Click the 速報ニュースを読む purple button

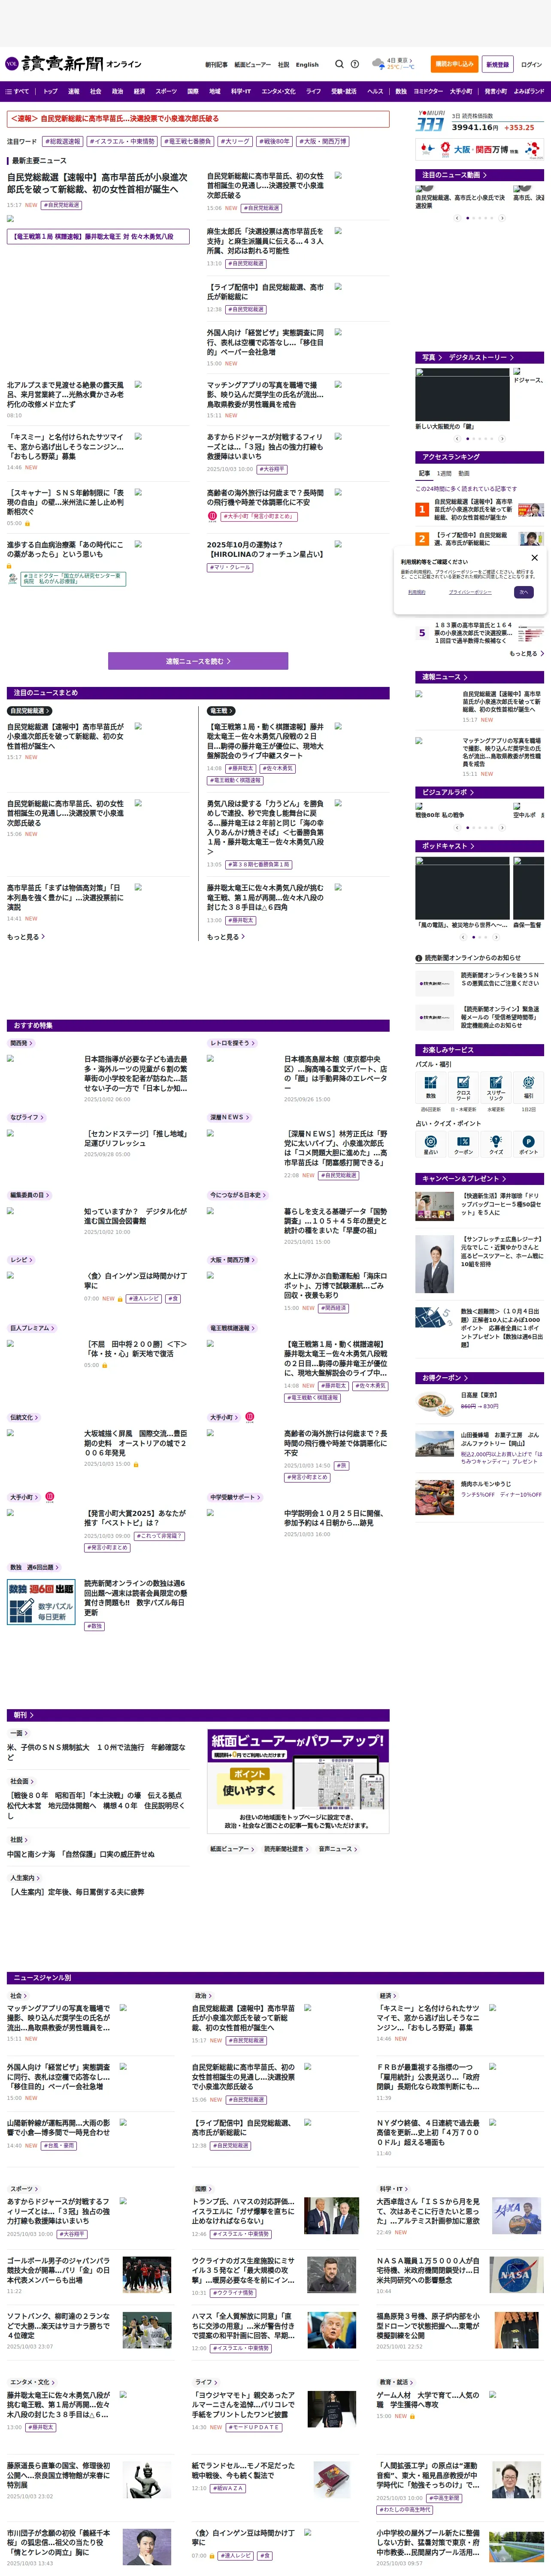[x=198, y=661]
